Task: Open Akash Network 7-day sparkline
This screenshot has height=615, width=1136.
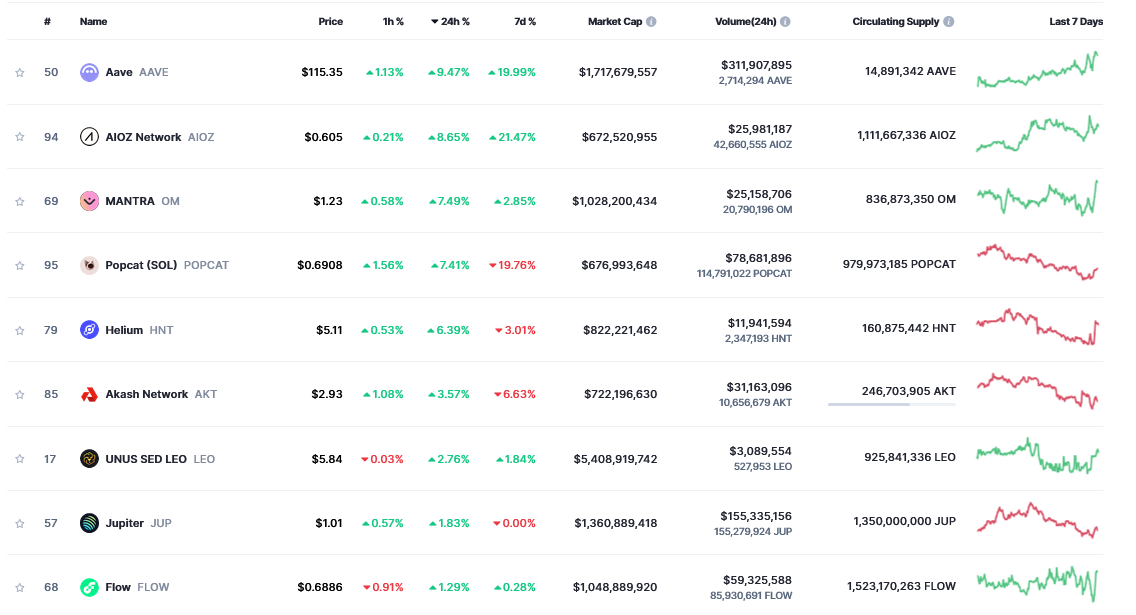Action: click(x=1037, y=391)
